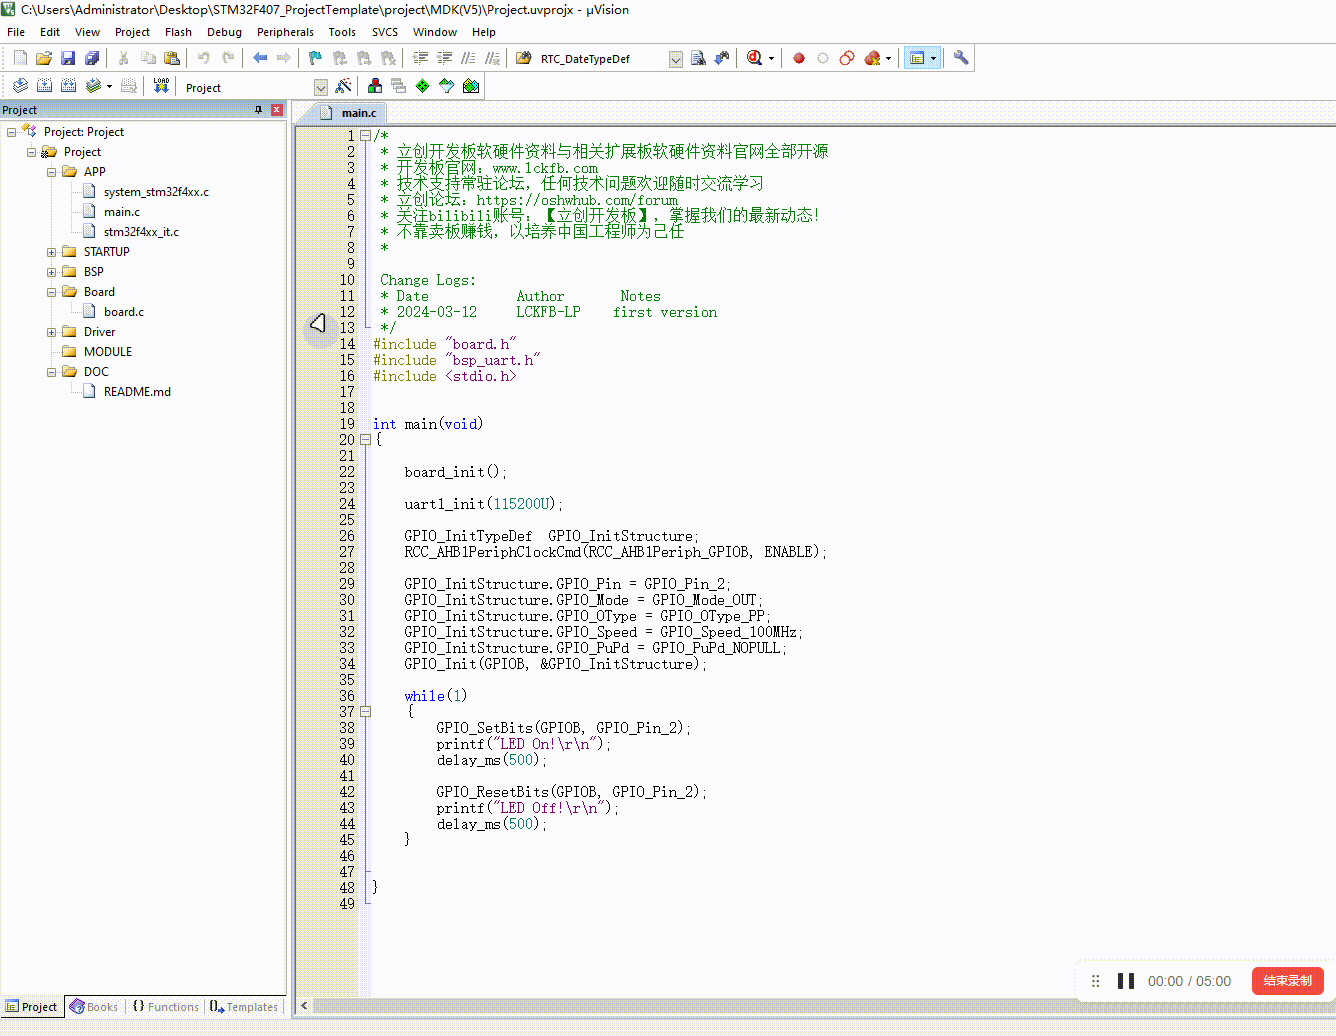Open Configuration wrench icon

point(961,58)
